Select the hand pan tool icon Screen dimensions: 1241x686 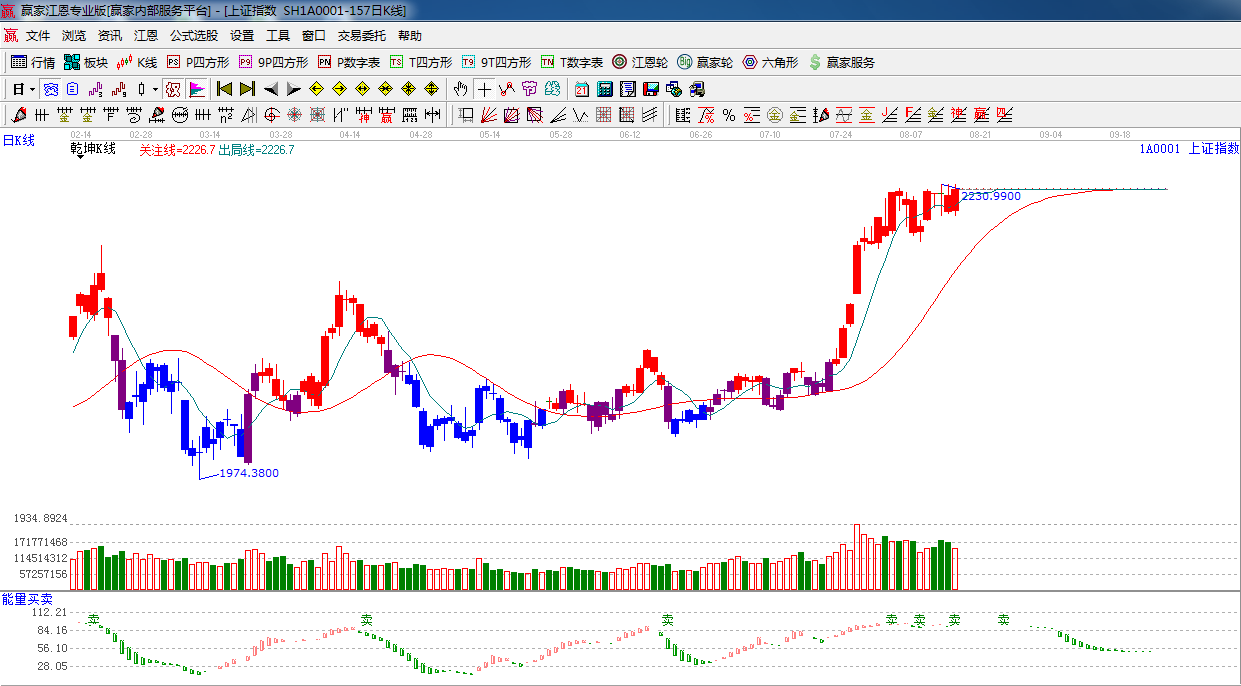tap(460, 89)
